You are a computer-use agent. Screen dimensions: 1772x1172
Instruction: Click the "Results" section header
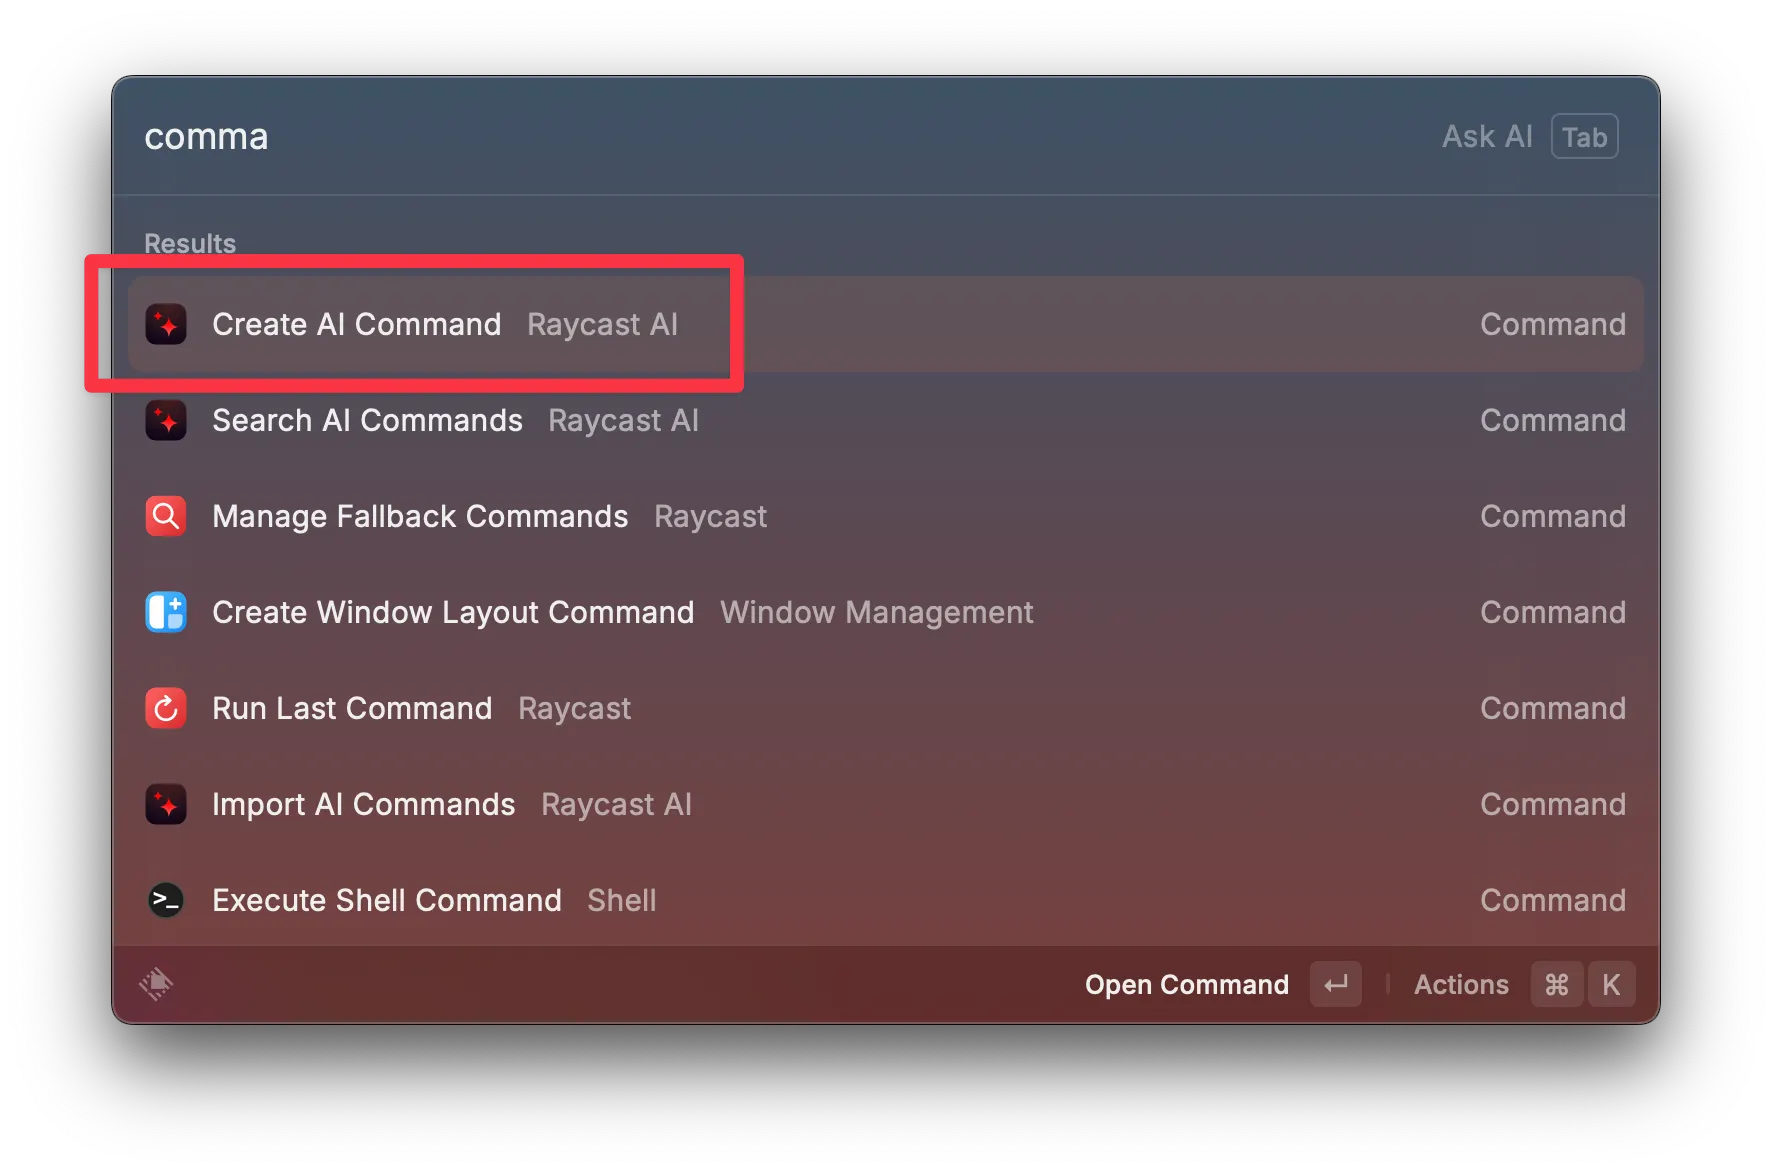tap(190, 243)
